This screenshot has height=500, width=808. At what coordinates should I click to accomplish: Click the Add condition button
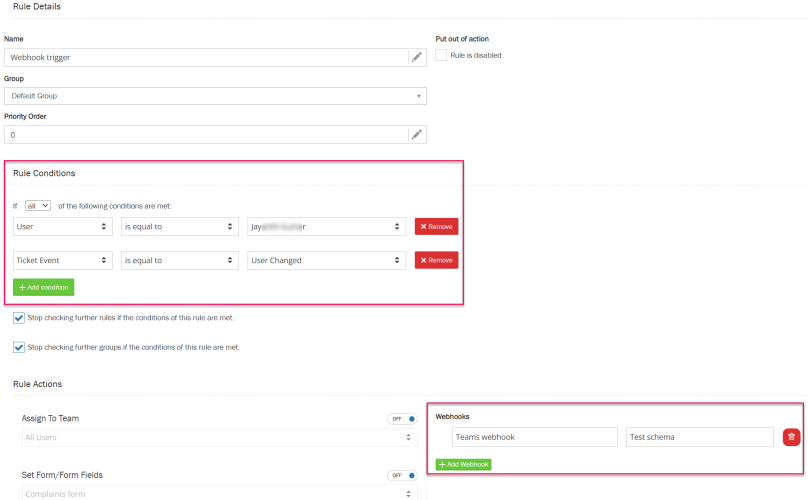click(x=43, y=287)
